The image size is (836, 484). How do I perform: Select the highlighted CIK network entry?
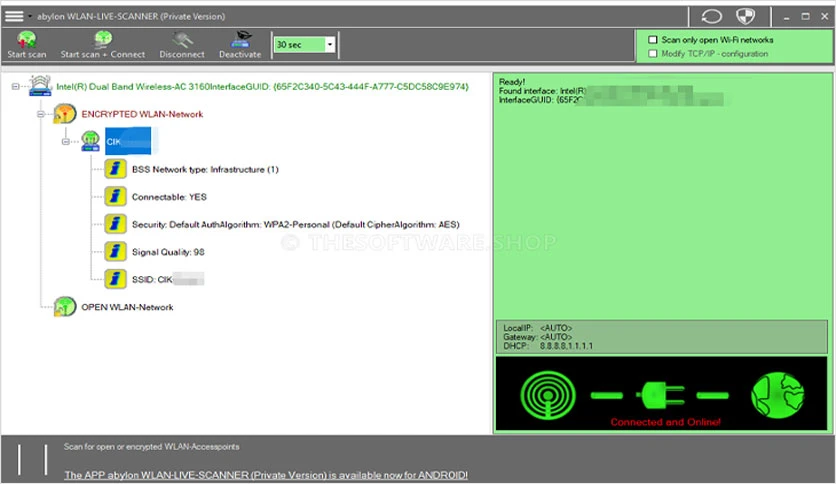coord(128,141)
